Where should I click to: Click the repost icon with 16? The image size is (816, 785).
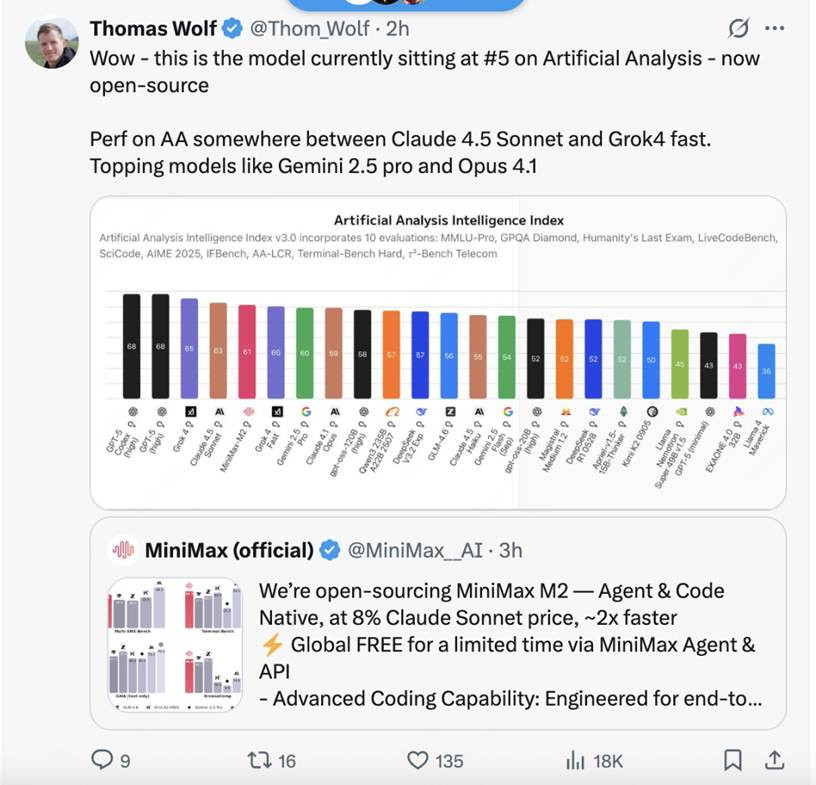point(258,761)
